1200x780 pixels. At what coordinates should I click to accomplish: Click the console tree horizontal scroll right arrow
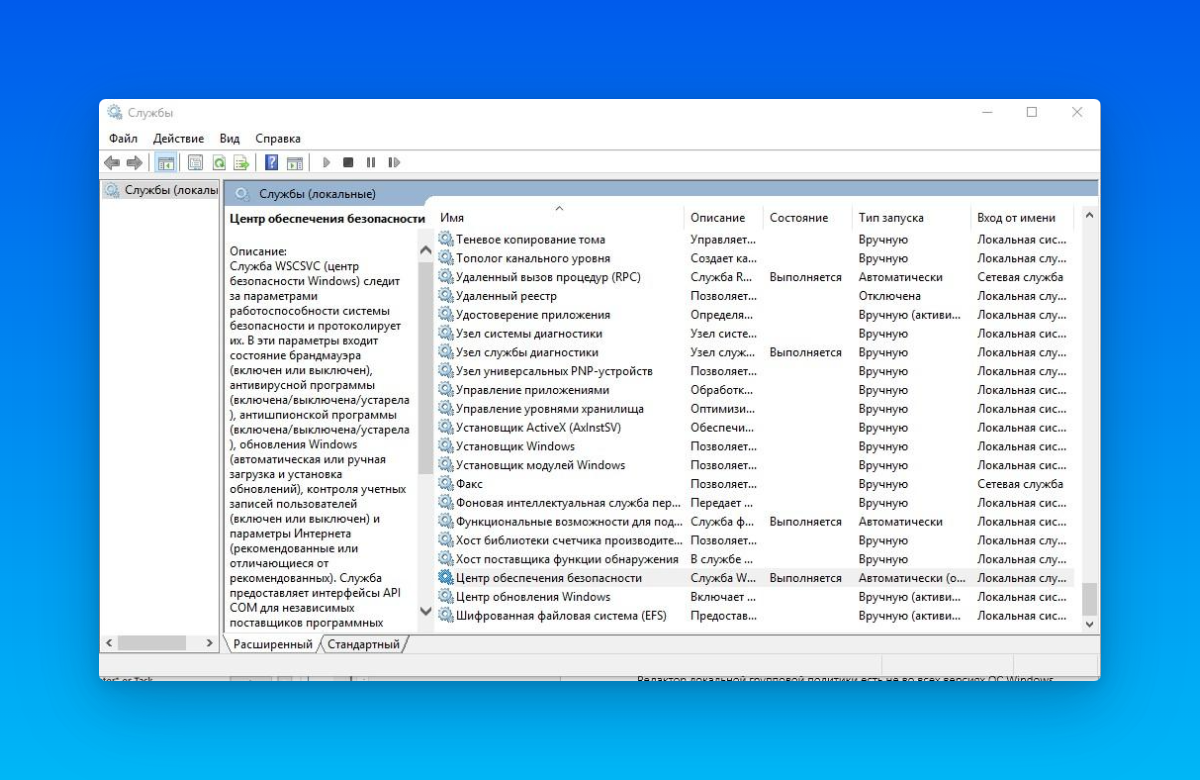pos(210,644)
